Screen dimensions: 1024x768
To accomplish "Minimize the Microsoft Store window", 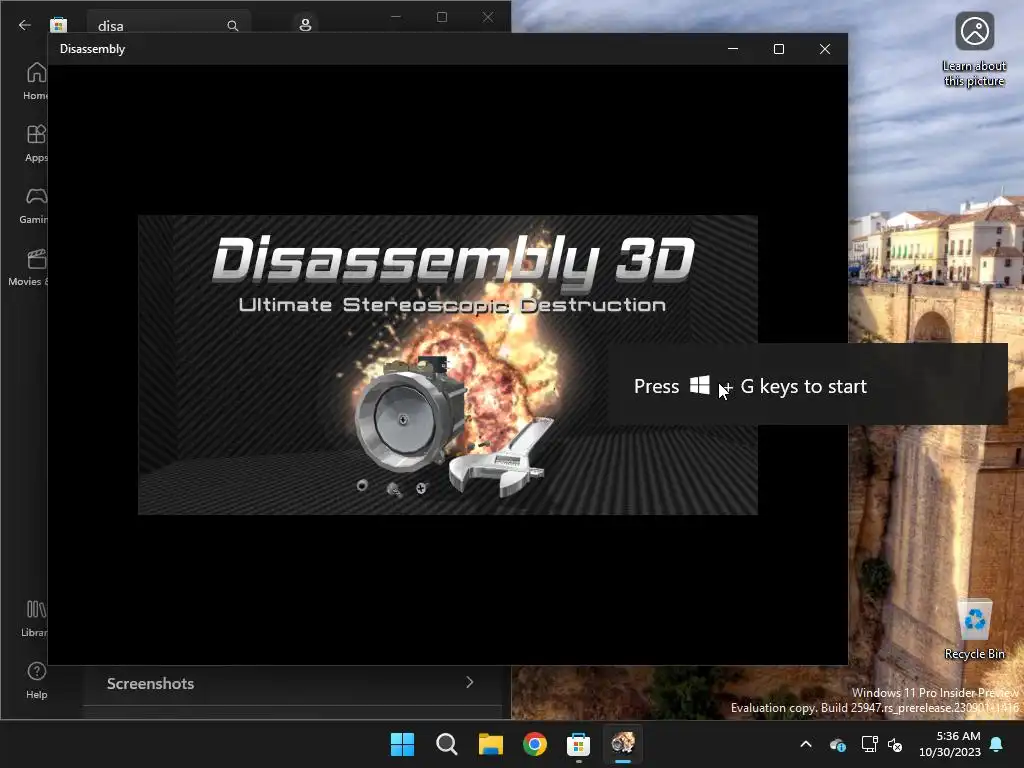I will [396, 17].
